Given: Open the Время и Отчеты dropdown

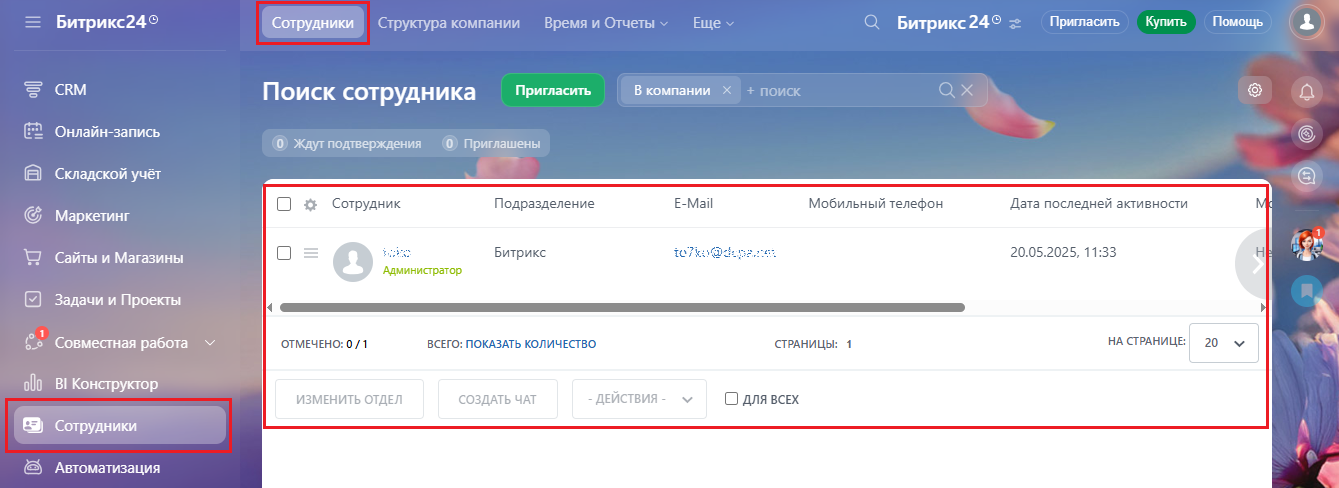Looking at the screenshot, I should click(x=606, y=22).
